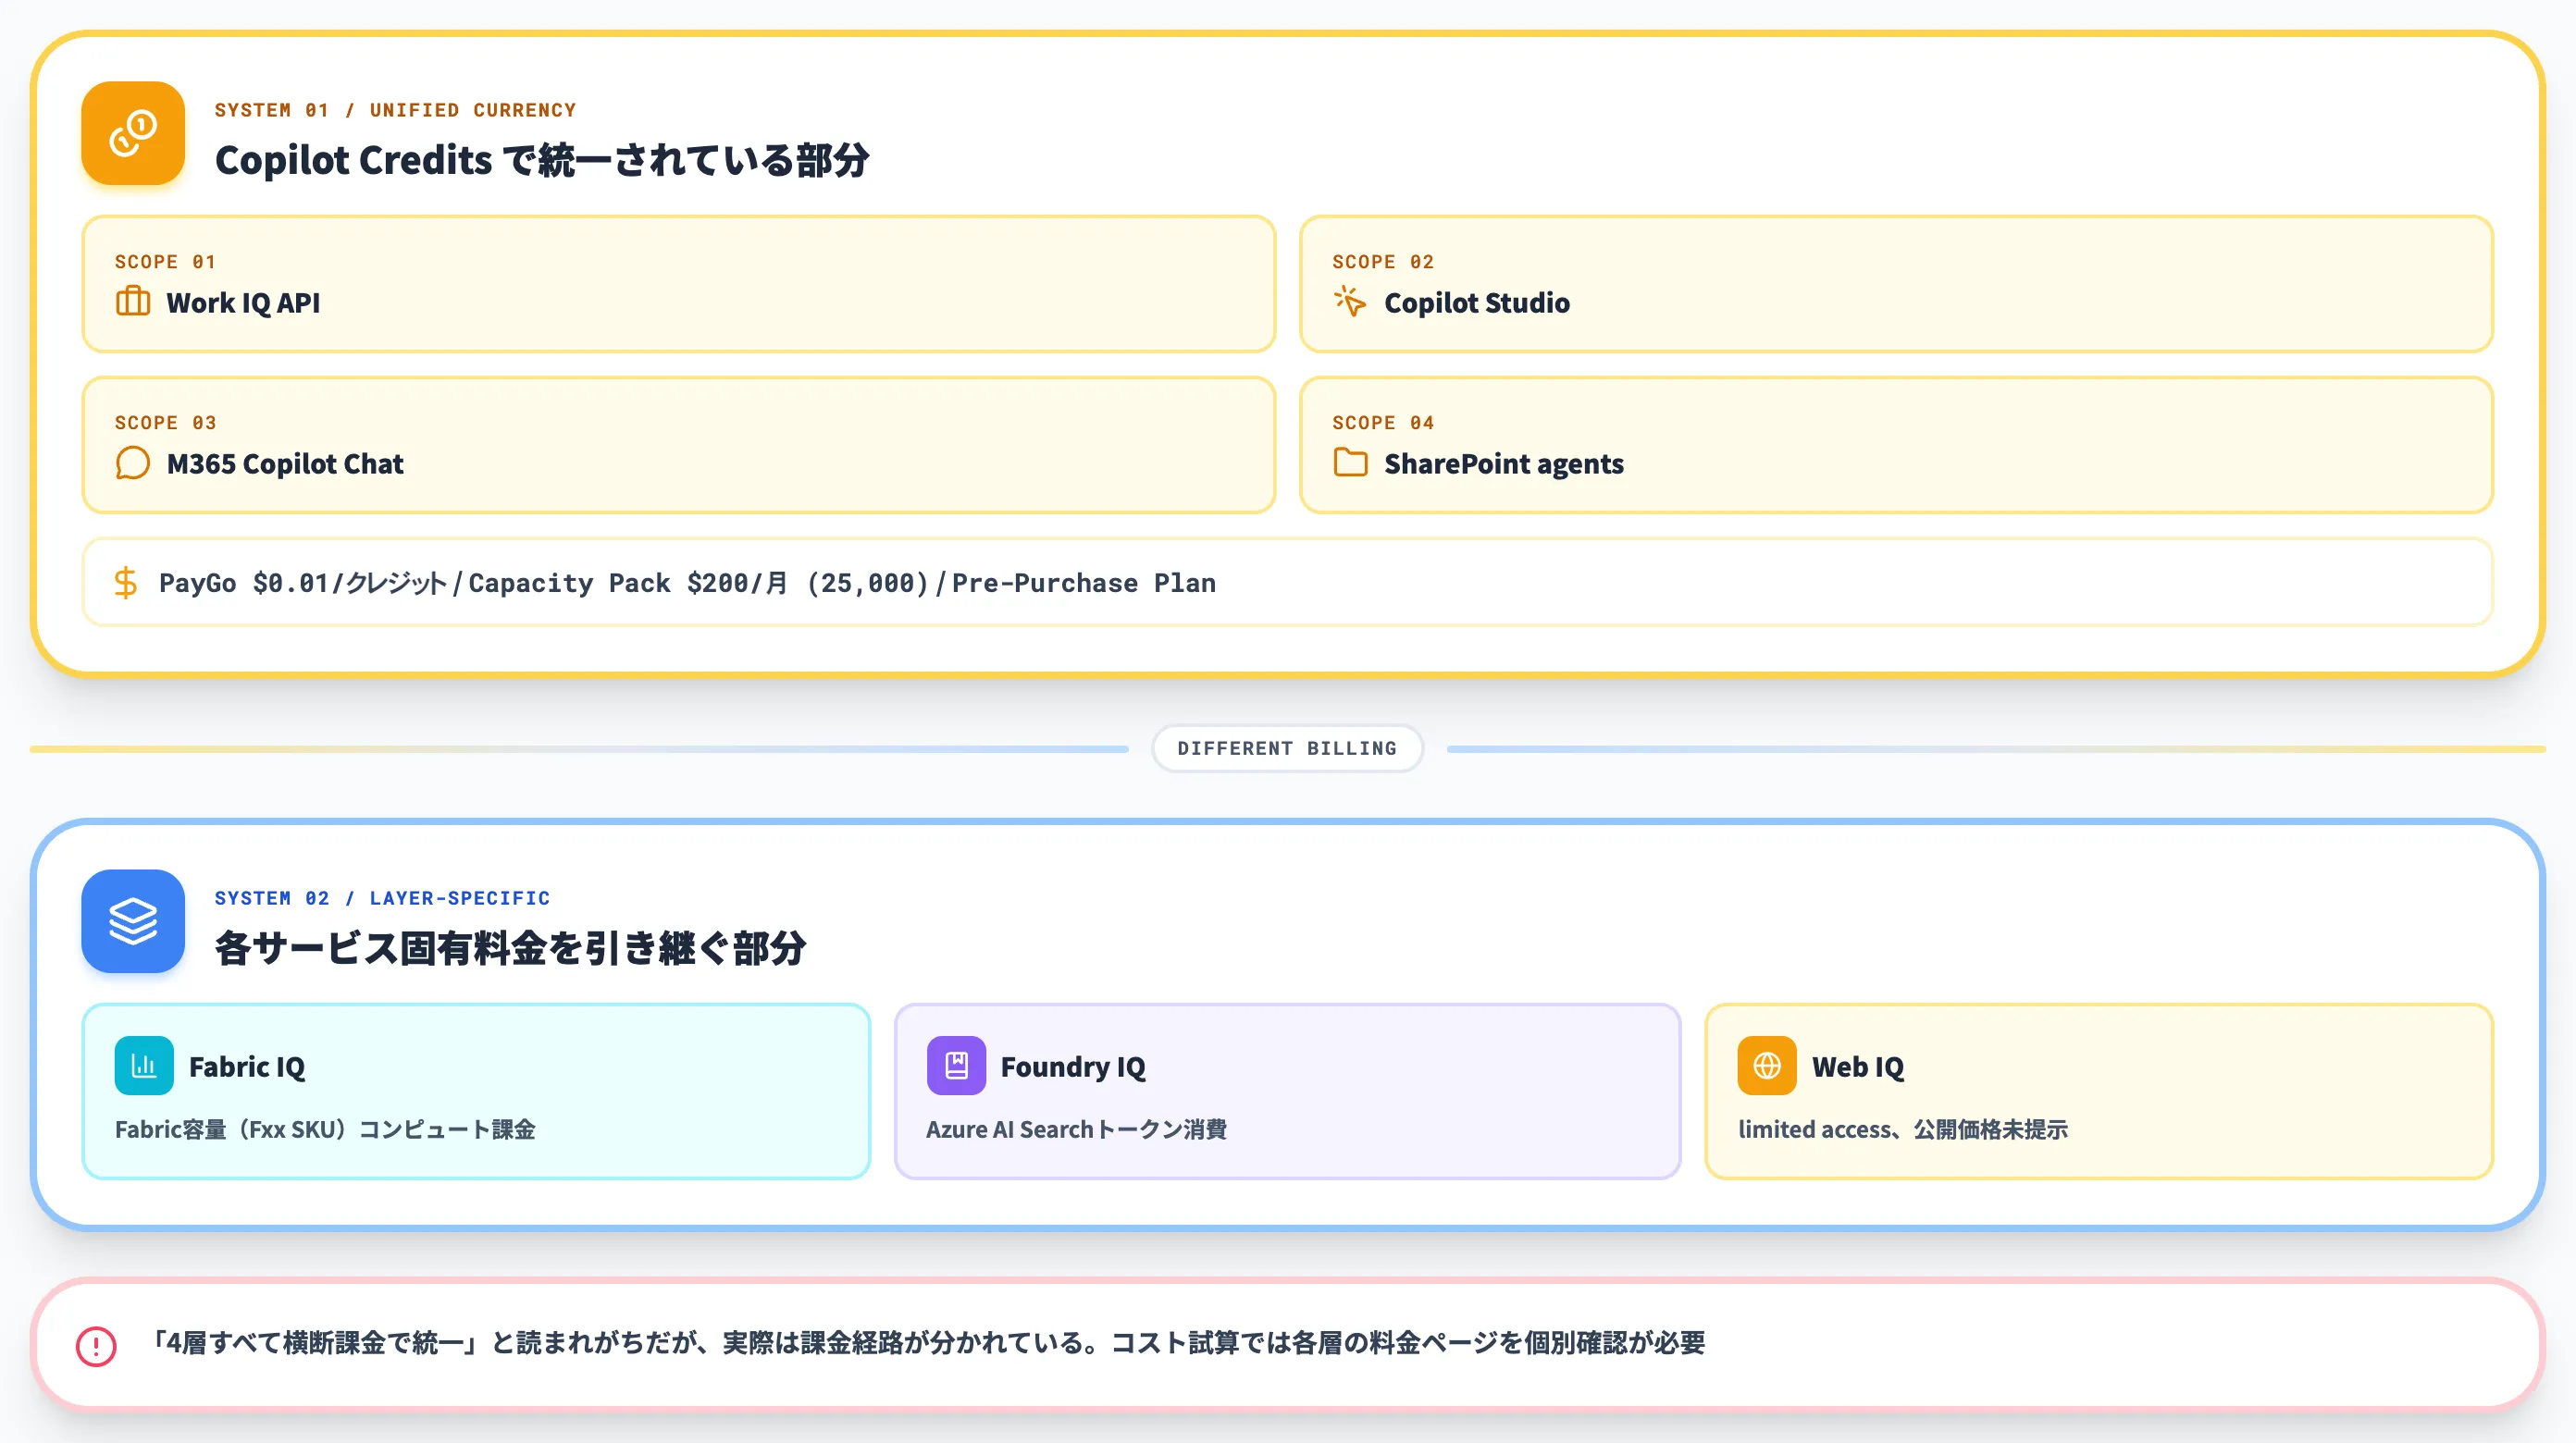The width and height of the screenshot is (2576, 1443).
Task: Click the 'SYSTEM 01 / UNIFIED CURRENCY' label
Action: point(396,110)
